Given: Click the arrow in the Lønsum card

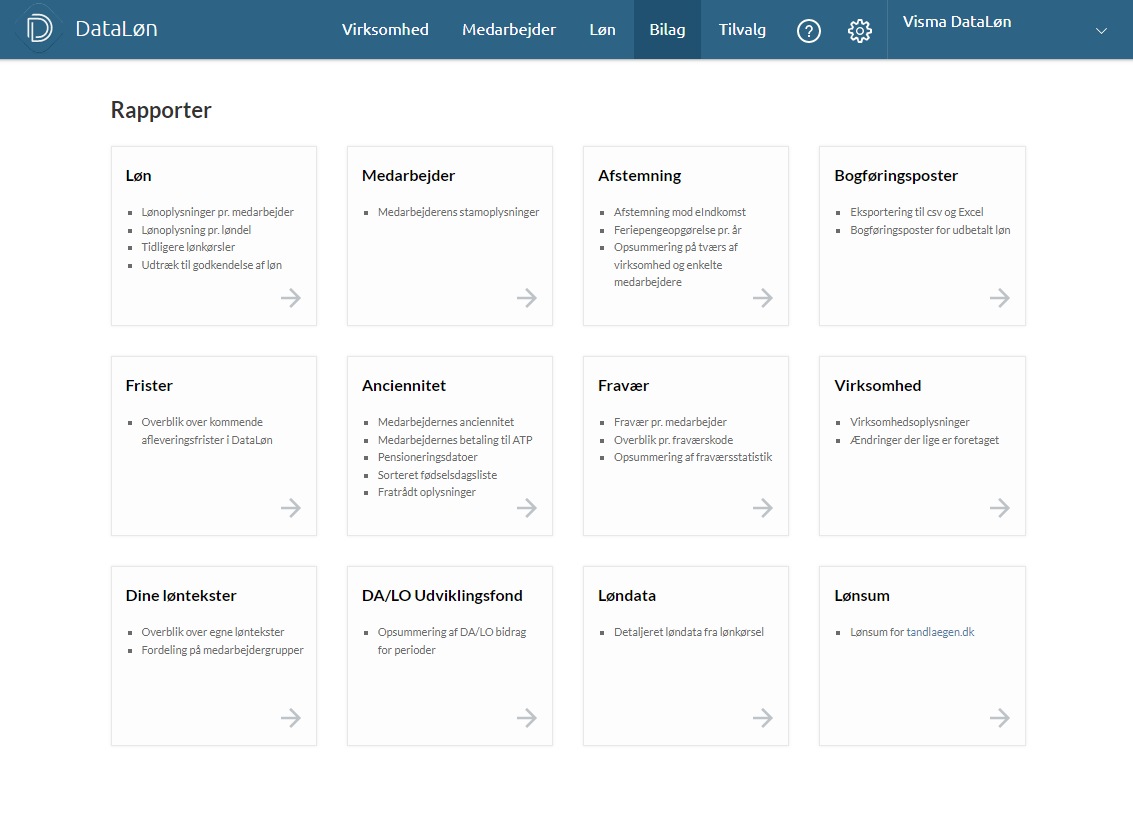Looking at the screenshot, I should [999, 718].
